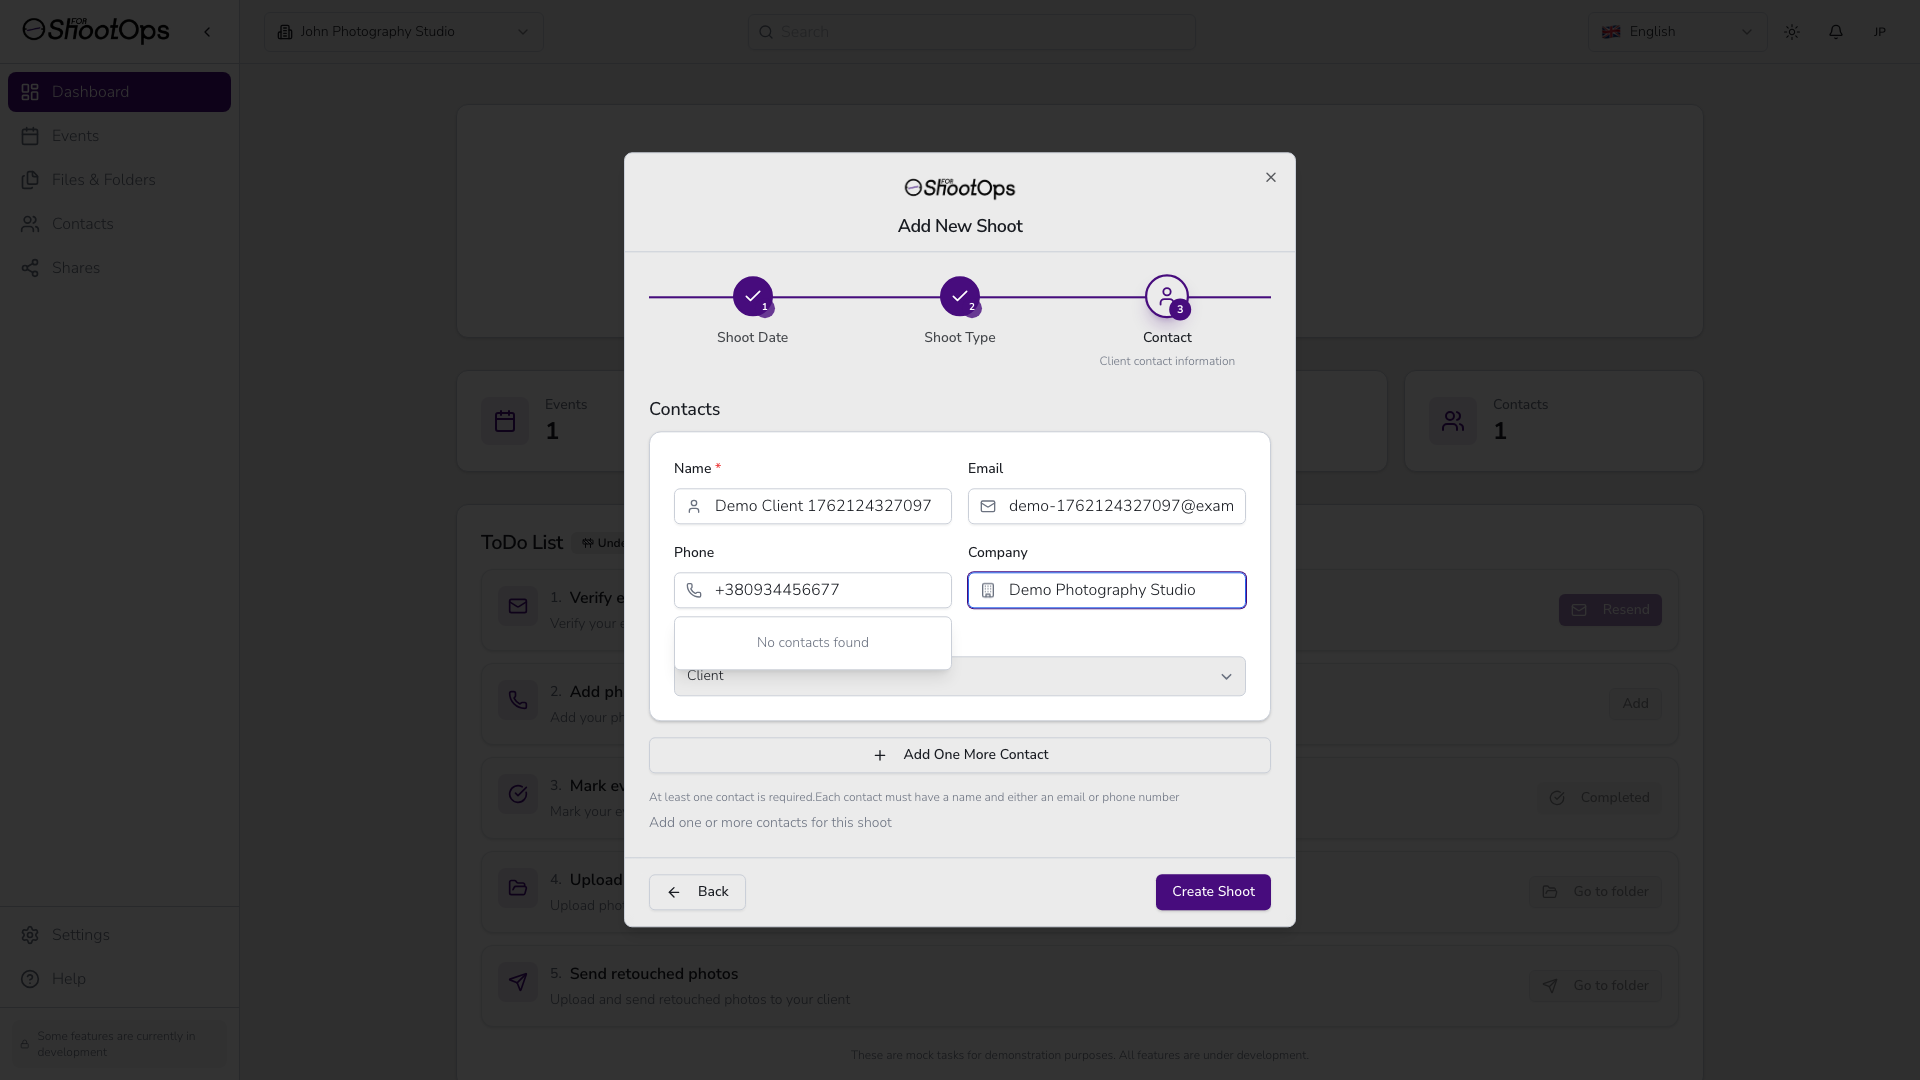The width and height of the screenshot is (1920, 1080).
Task: Focus the Phone number field
Action: click(x=825, y=590)
